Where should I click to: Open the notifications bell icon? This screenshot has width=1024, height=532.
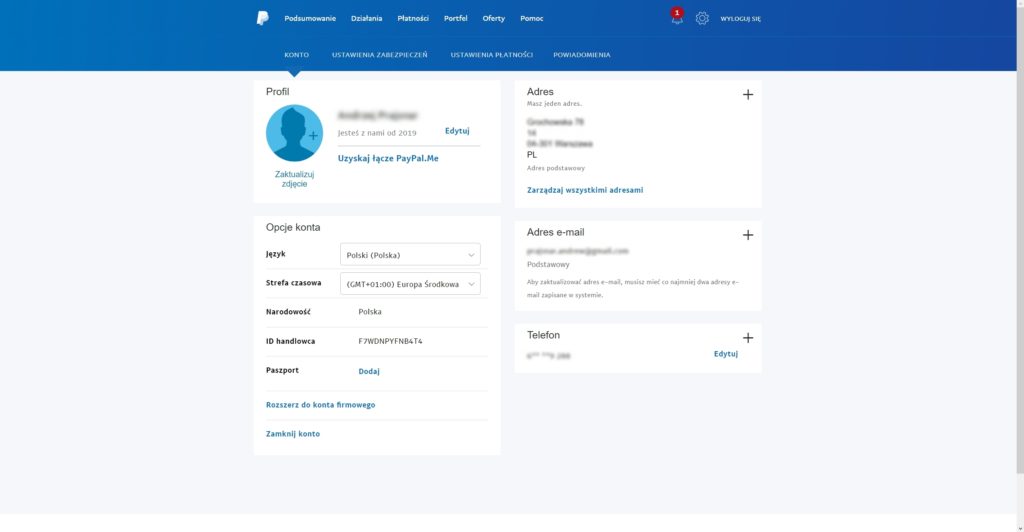tap(677, 18)
